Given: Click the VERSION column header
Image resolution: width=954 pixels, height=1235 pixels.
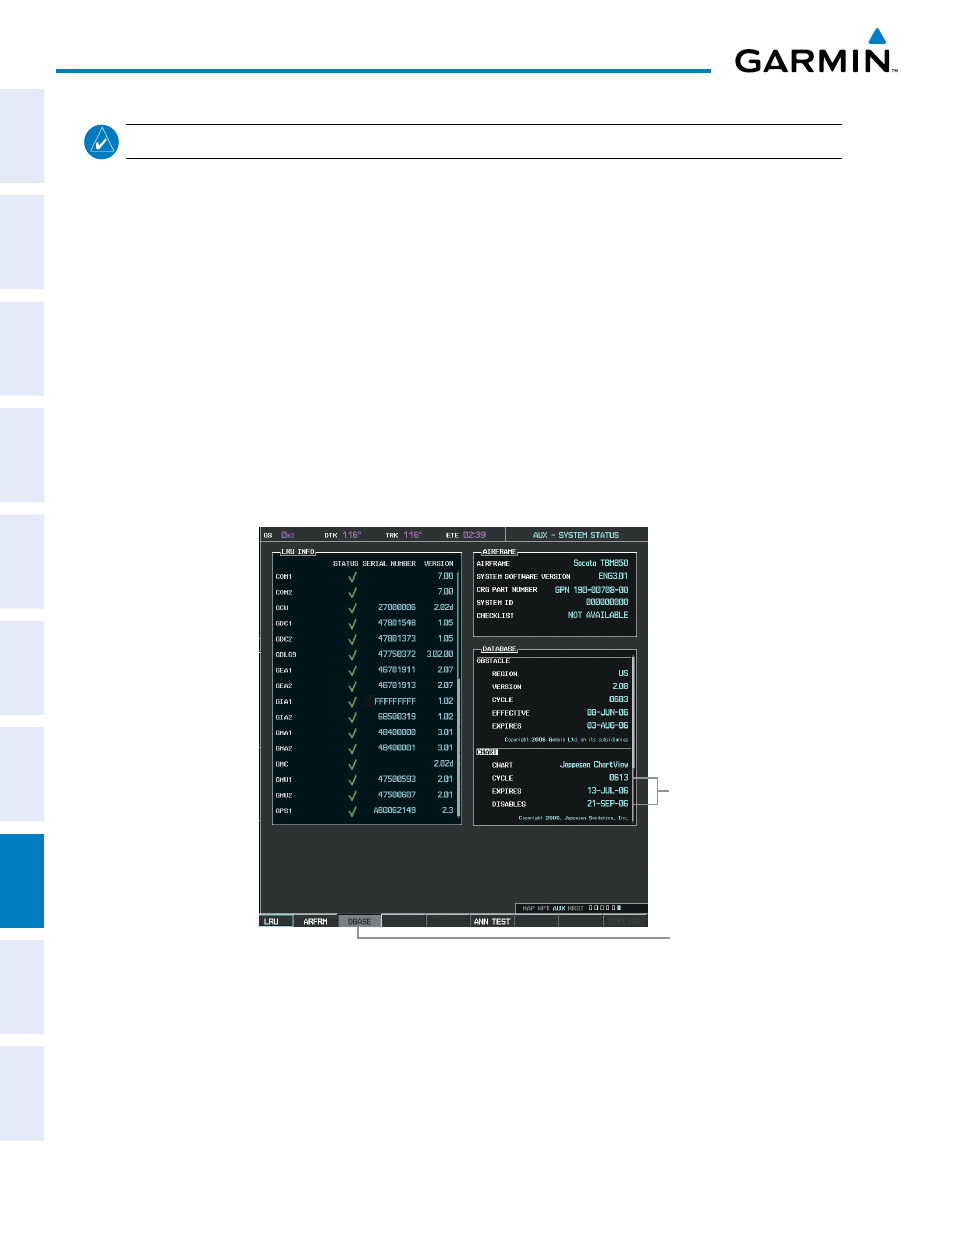Looking at the screenshot, I should pyautogui.click(x=439, y=564).
